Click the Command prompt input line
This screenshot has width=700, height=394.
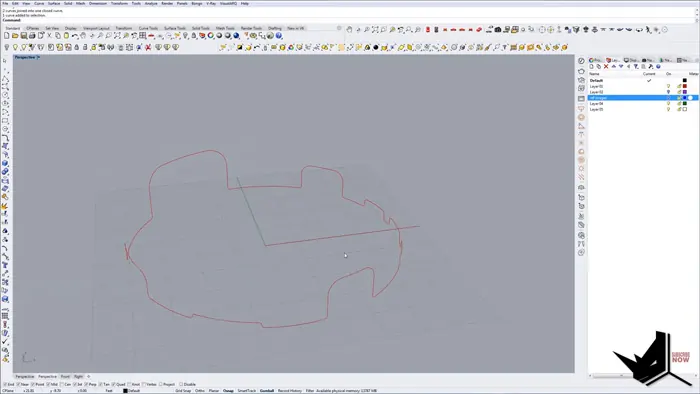coord(348,20)
